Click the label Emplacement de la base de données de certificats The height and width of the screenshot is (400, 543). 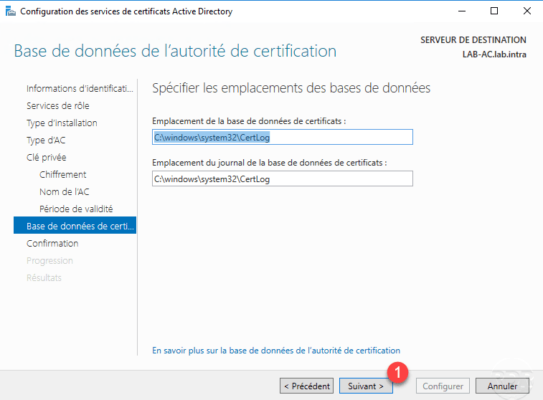[249, 121]
